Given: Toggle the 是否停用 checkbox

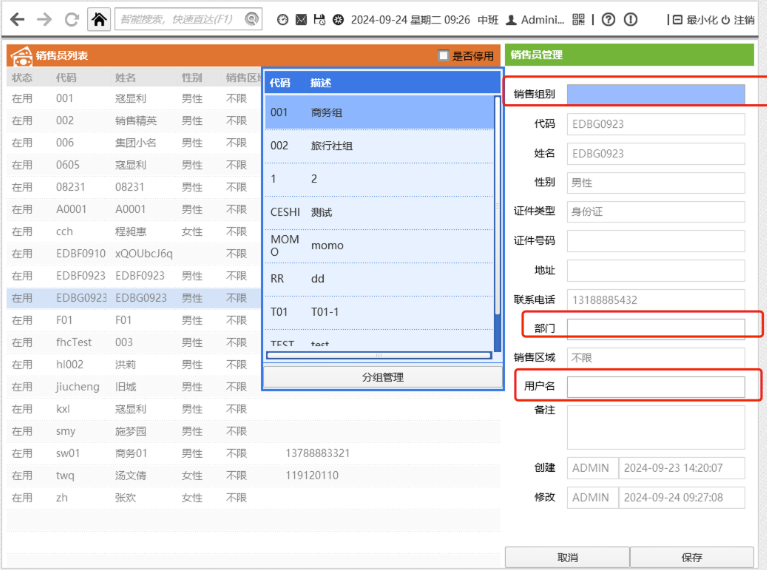Looking at the screenshot, I should click(x=443, y=55).
